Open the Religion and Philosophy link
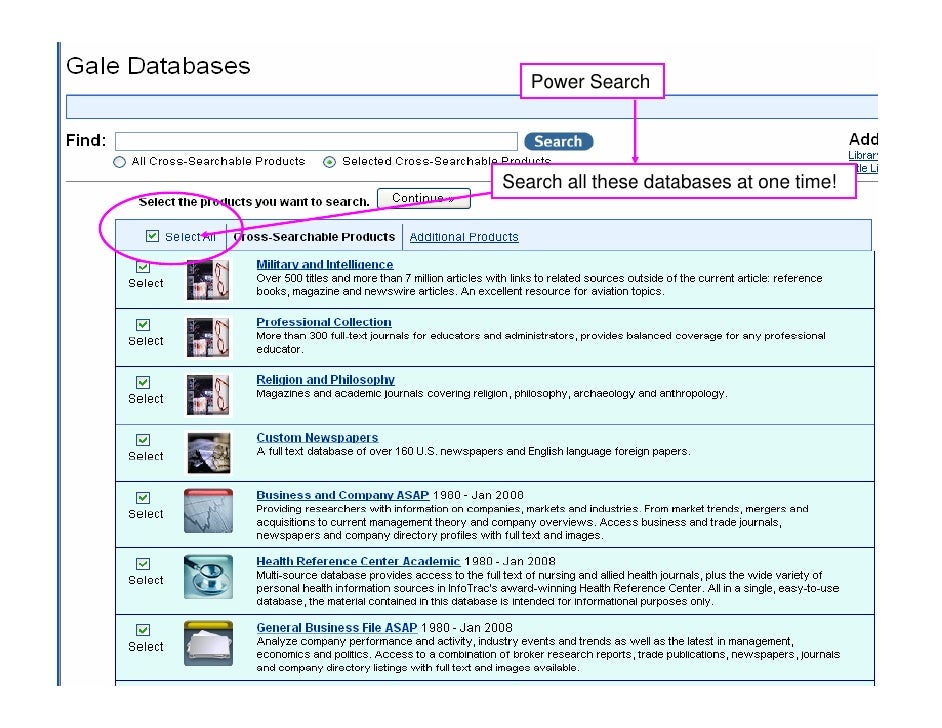This screenshot has height=728, width=942. [x=325, y=380]
